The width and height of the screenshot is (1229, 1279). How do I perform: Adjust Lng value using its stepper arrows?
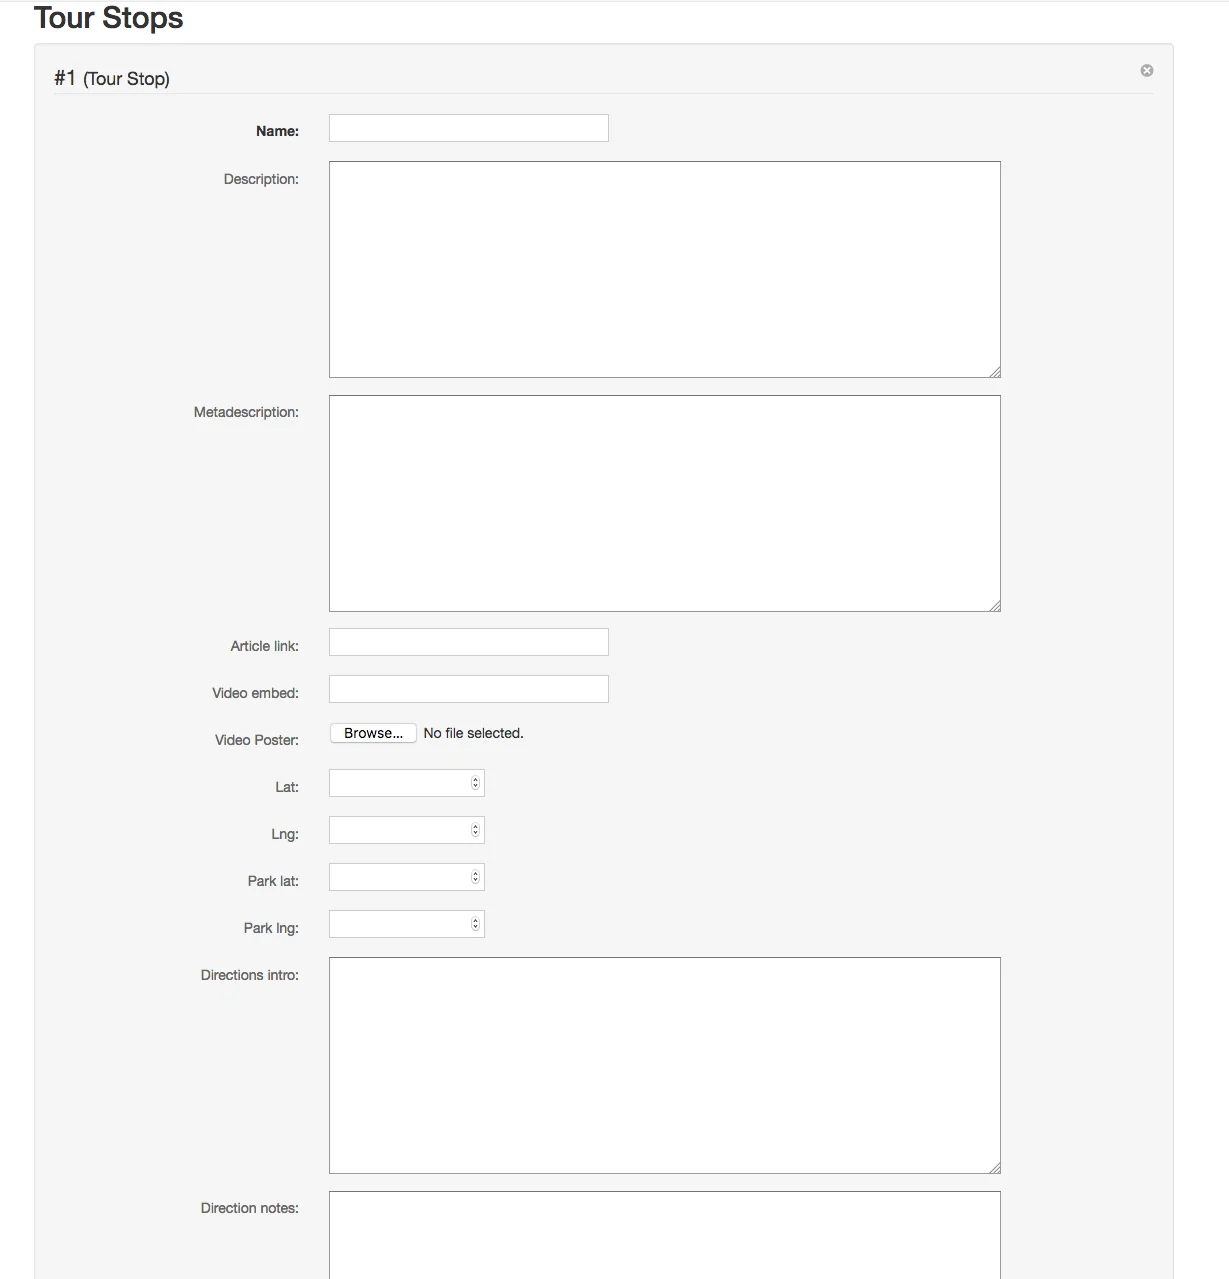475,830
